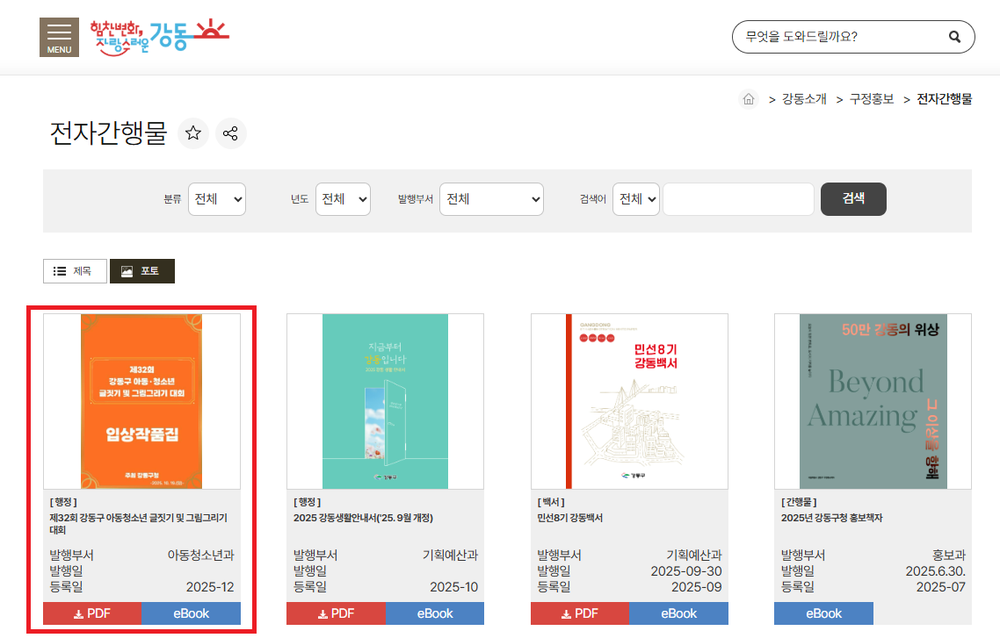Click the magnifier search icon in header
The image size is (1000, 638).
click(x=954, y=37)
